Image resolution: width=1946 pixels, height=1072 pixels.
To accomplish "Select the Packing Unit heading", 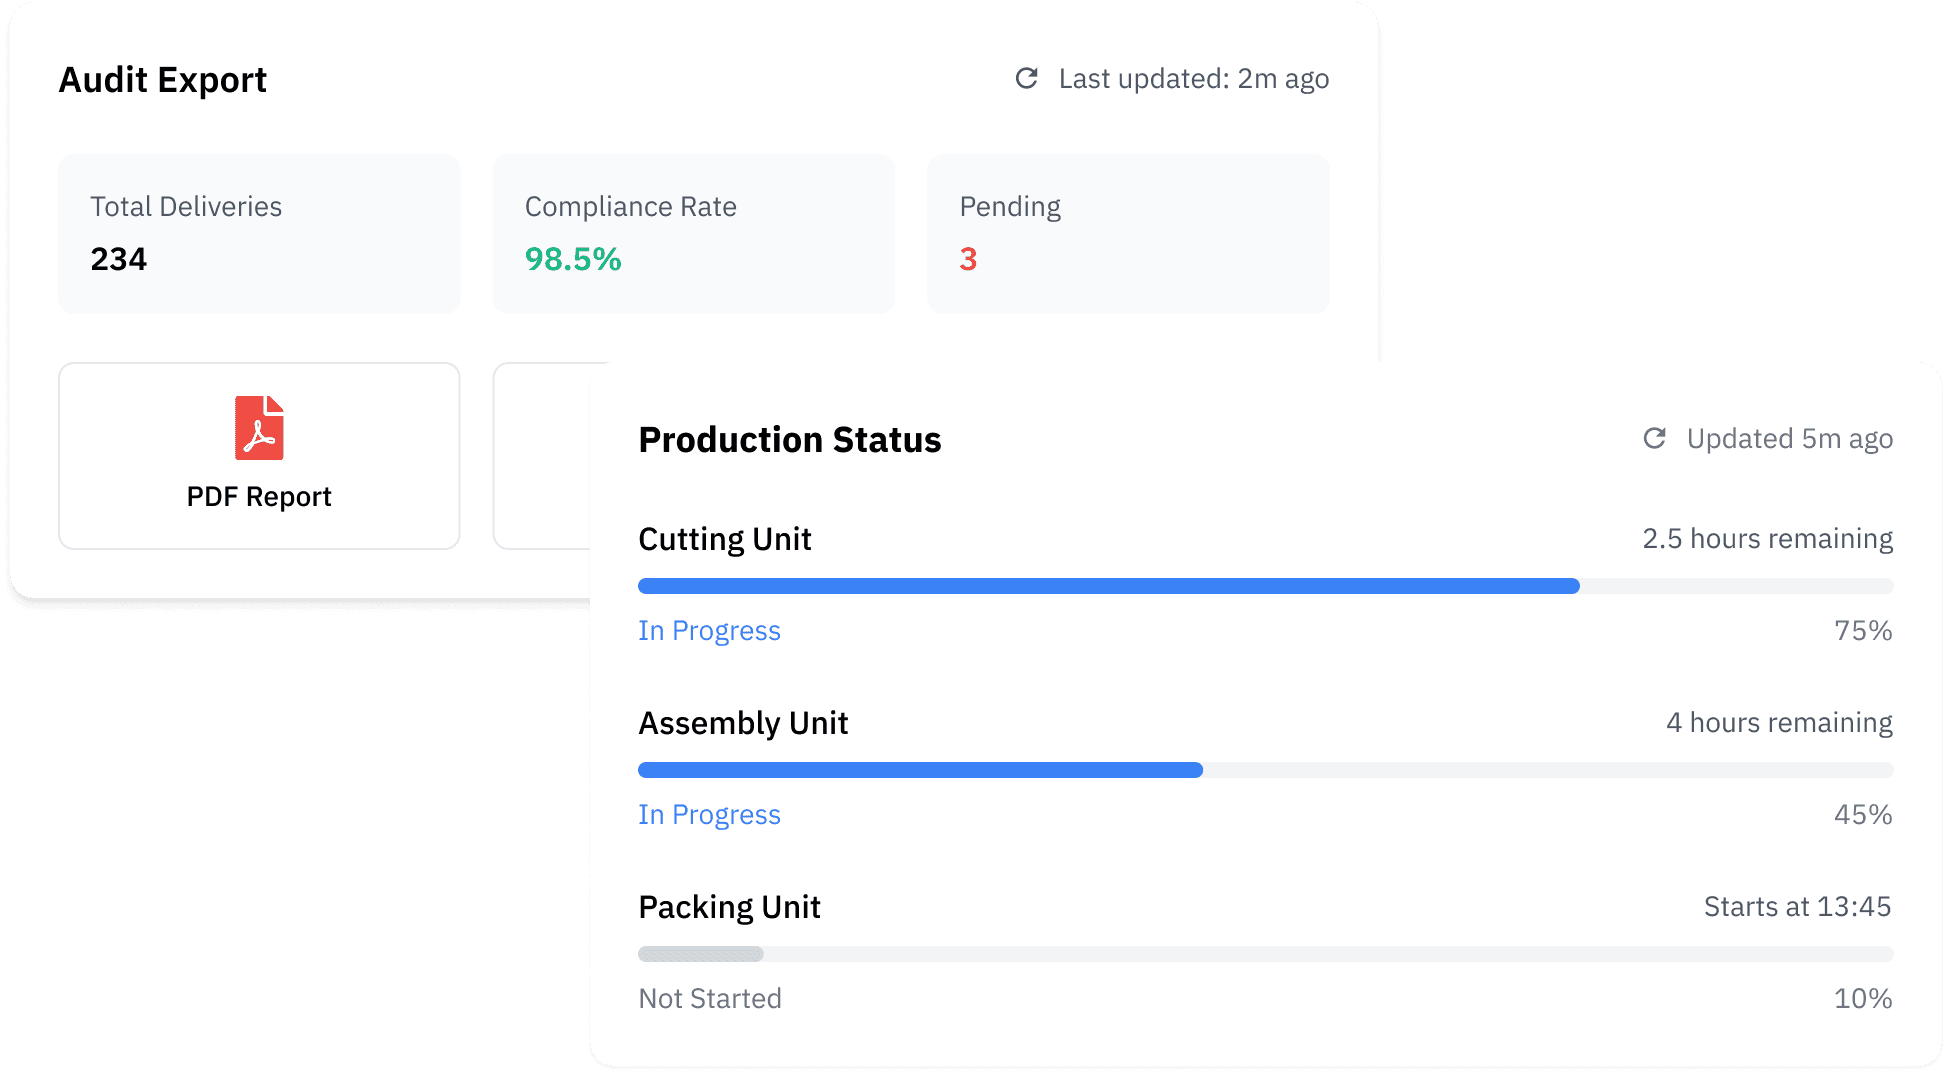I will point(729,907).
